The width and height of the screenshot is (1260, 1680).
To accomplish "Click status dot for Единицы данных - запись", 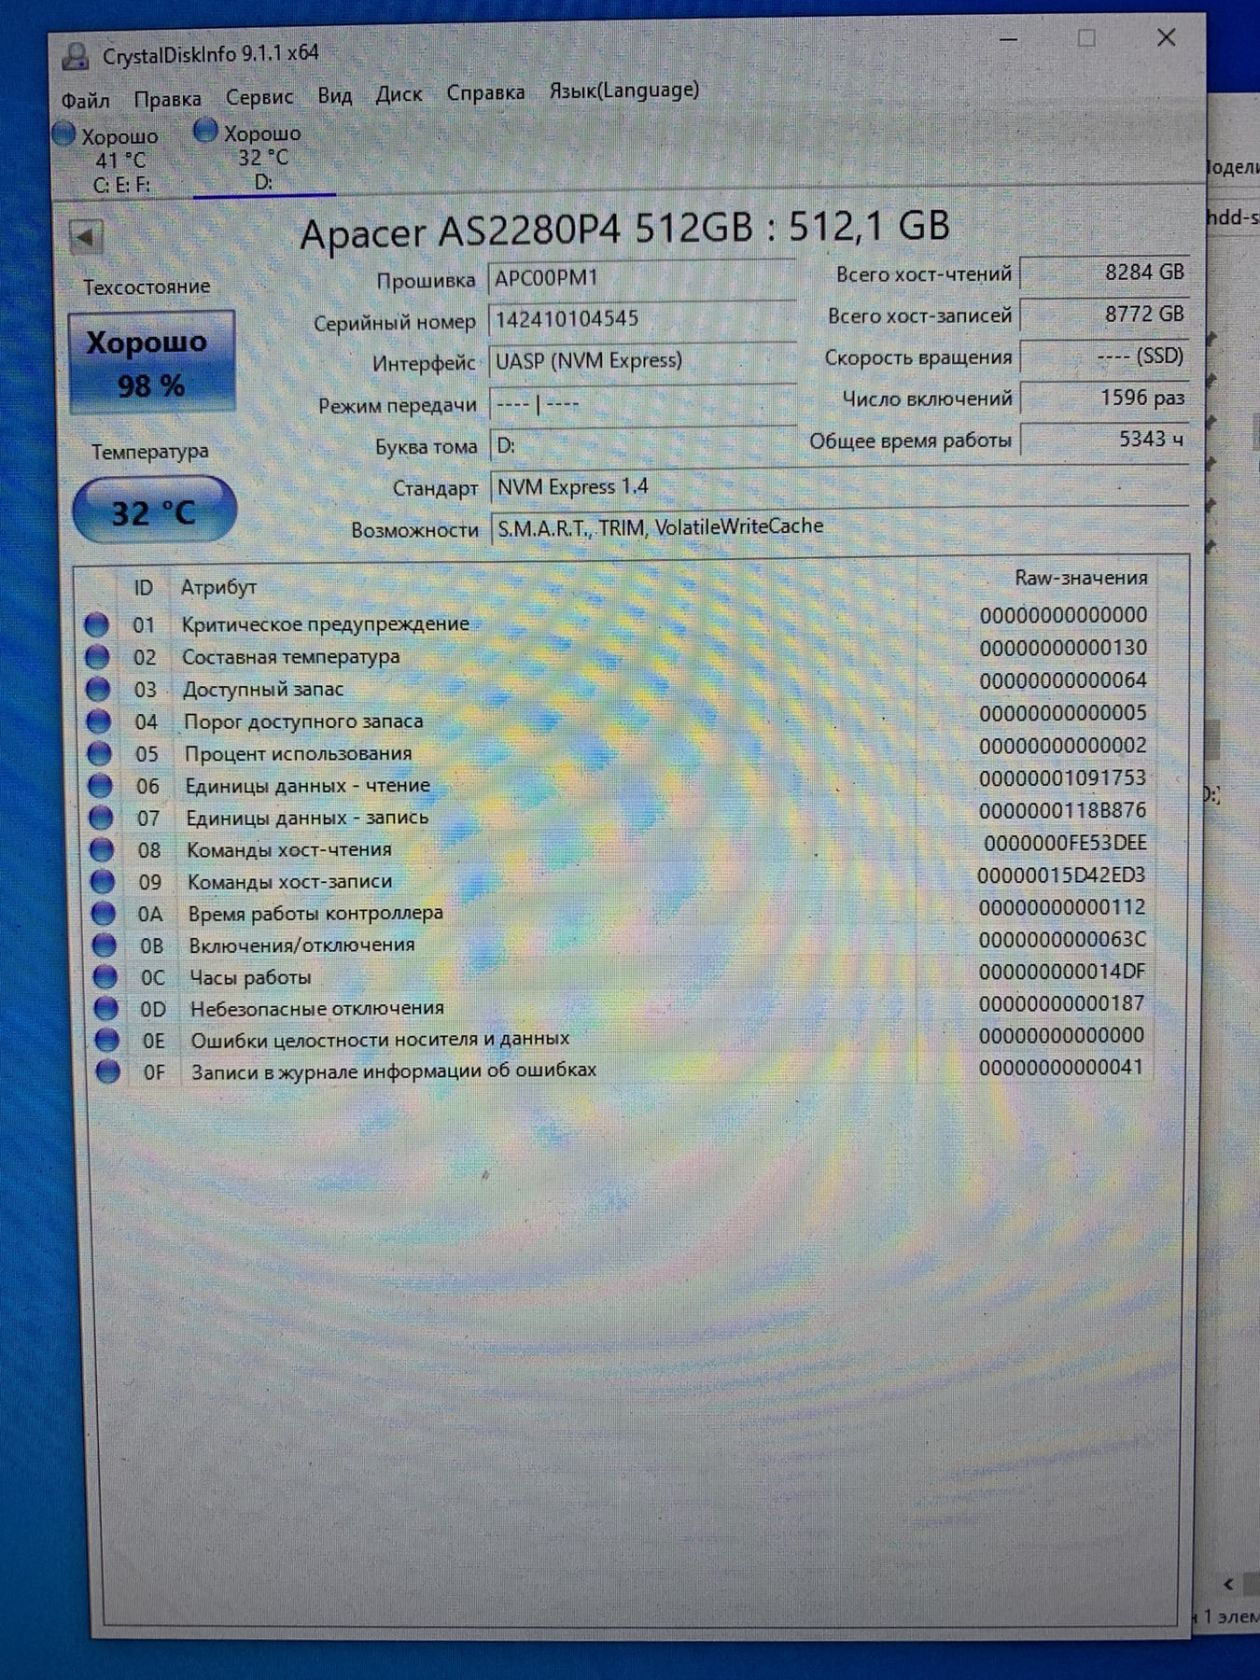I will tap(101, 818).
